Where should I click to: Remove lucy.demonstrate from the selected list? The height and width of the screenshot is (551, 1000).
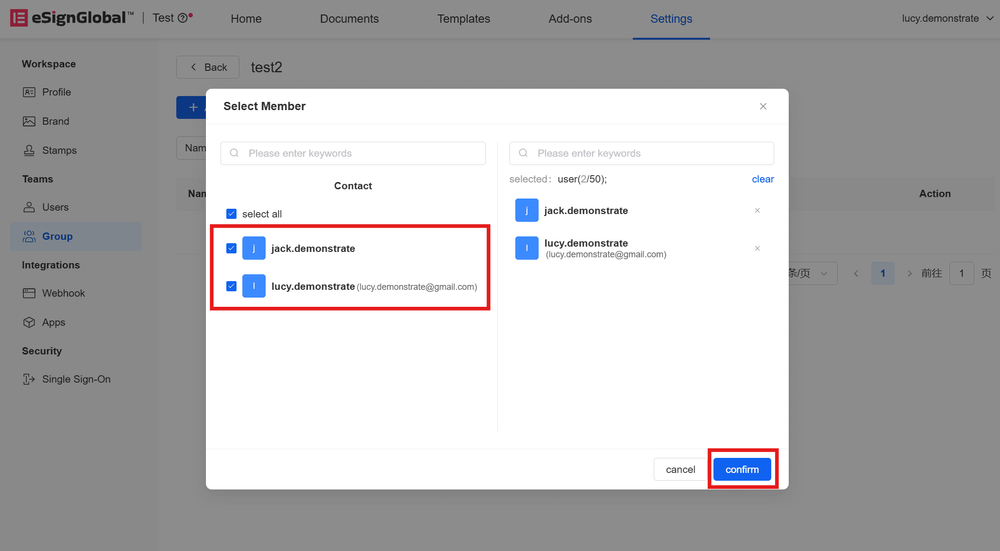click(757, 248)
